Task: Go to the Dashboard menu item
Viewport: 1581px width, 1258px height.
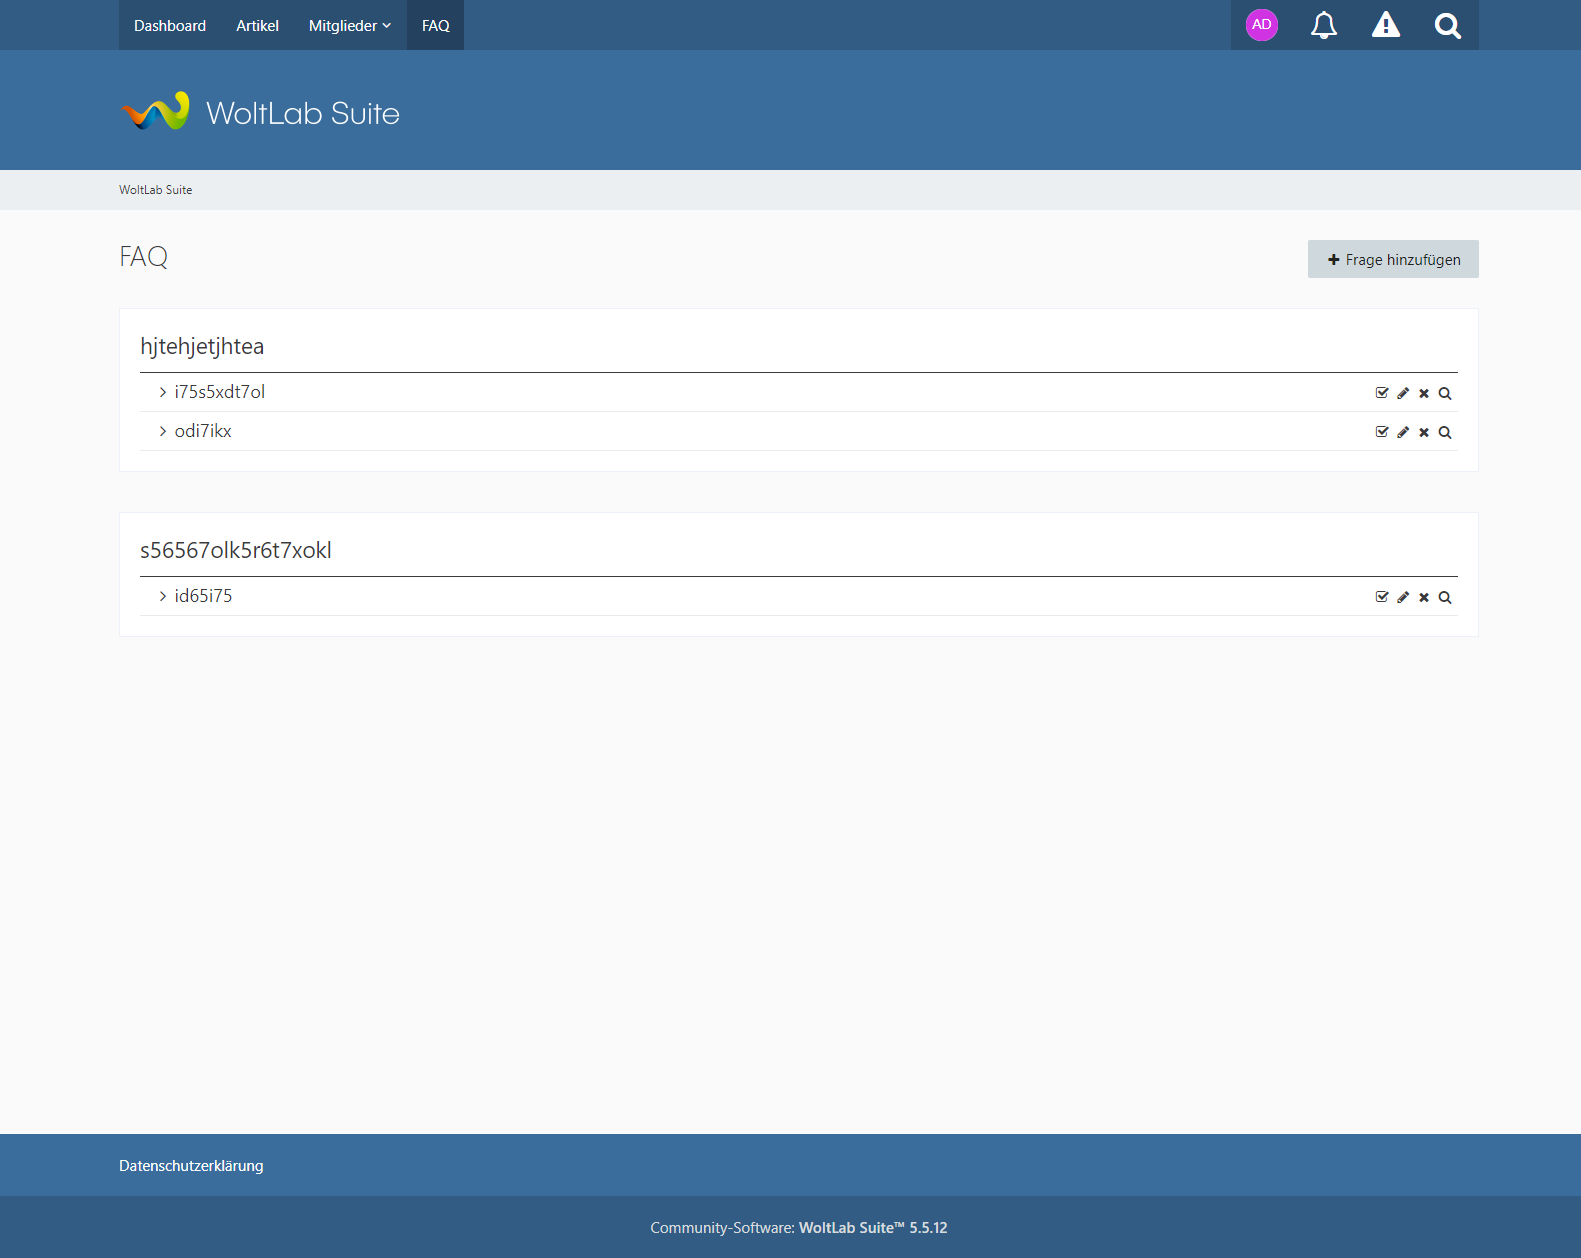Action: click(170, 25)
